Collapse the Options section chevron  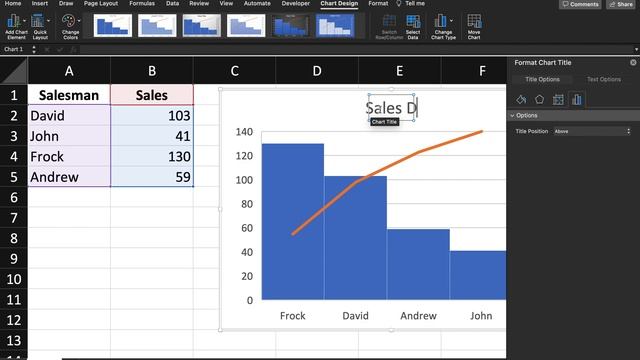click(512, 116)
